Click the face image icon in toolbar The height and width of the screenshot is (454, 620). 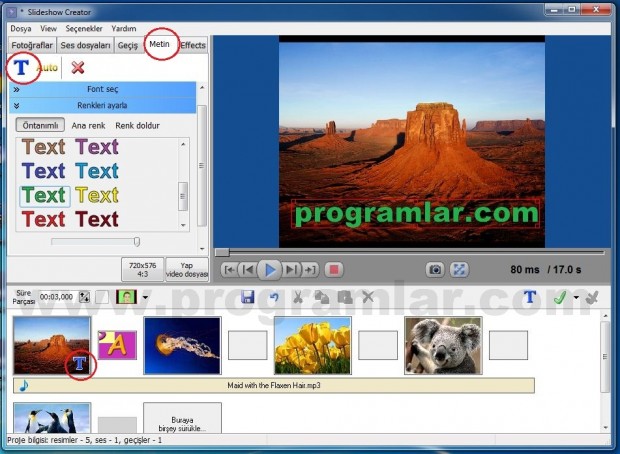[x=126, y=297]
